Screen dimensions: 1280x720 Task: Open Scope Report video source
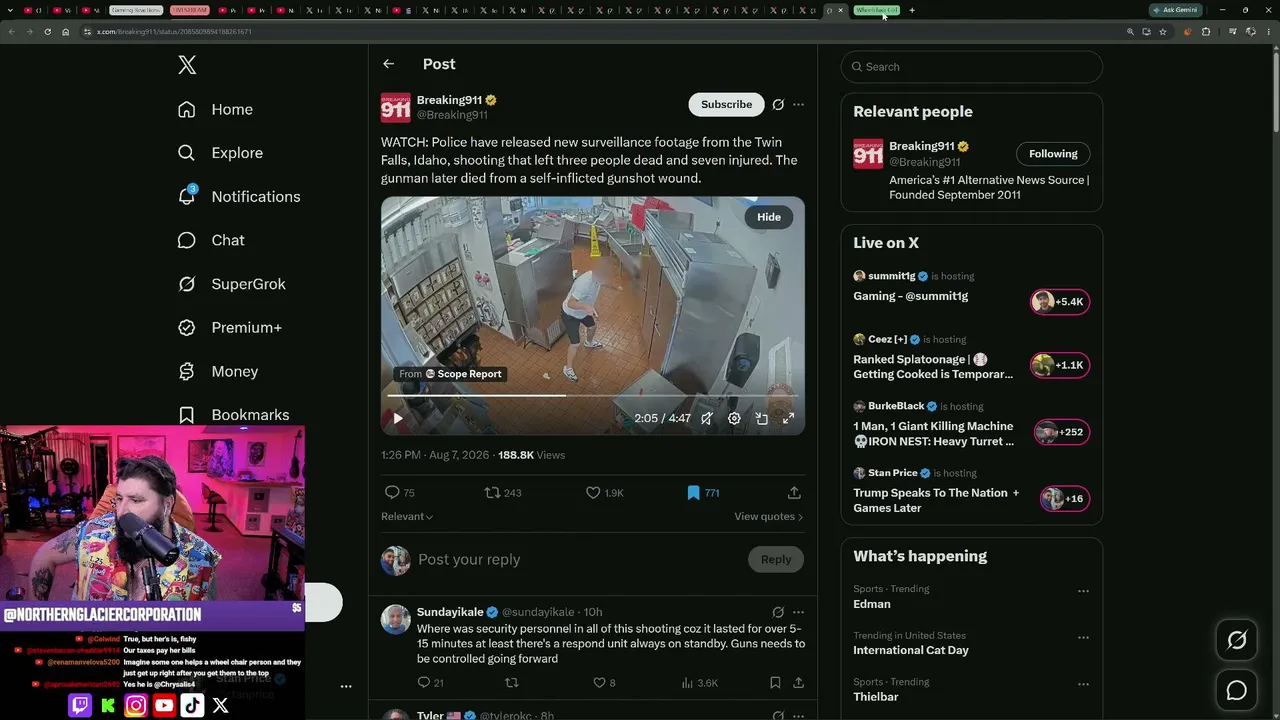(x=450, y=374)
